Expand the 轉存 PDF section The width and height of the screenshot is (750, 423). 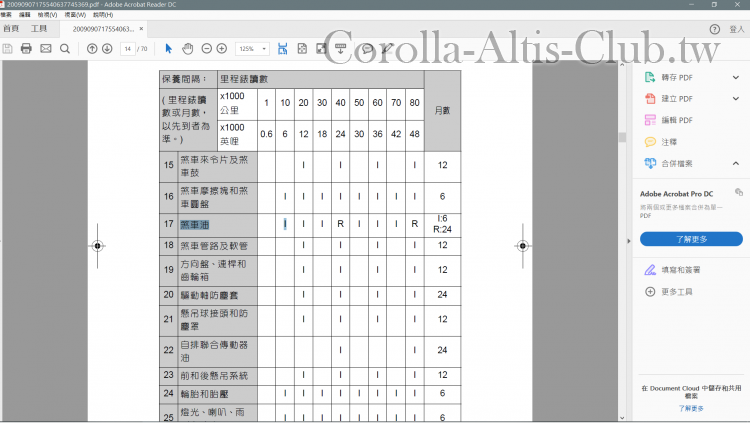coord(735,77)
